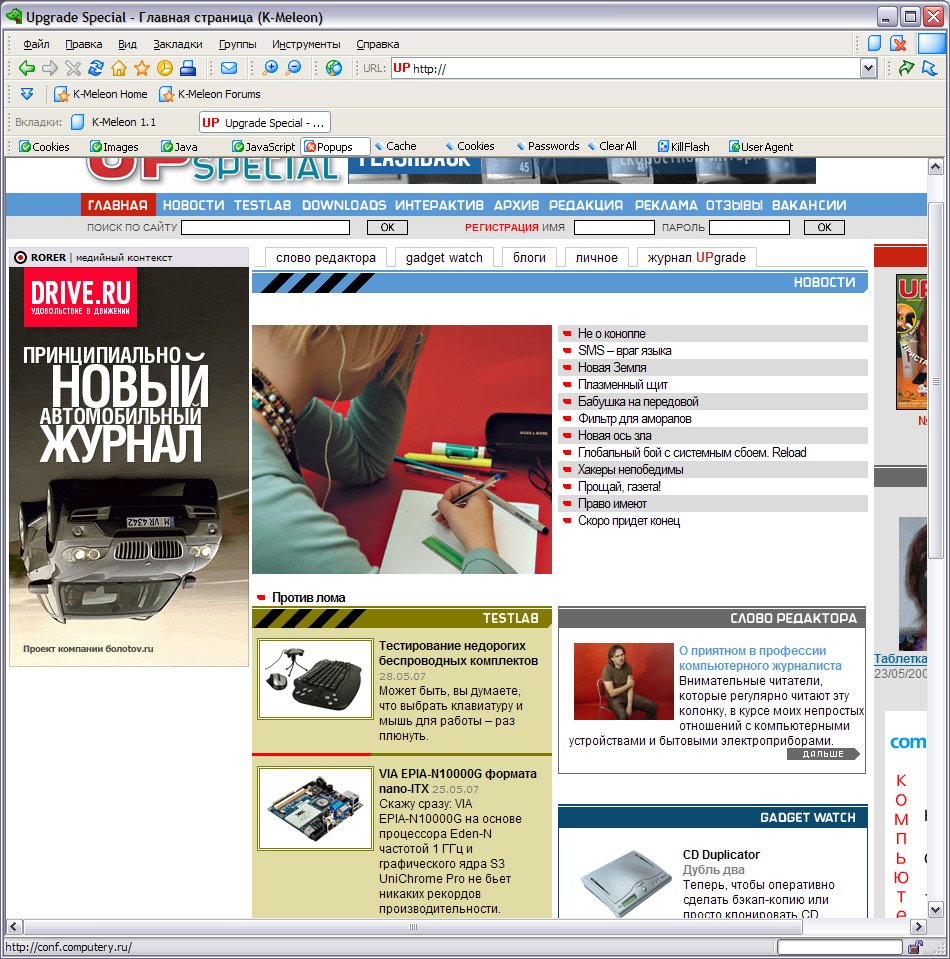Toggle the Java setting
This screenshot has width=950, height=959.
179,147
